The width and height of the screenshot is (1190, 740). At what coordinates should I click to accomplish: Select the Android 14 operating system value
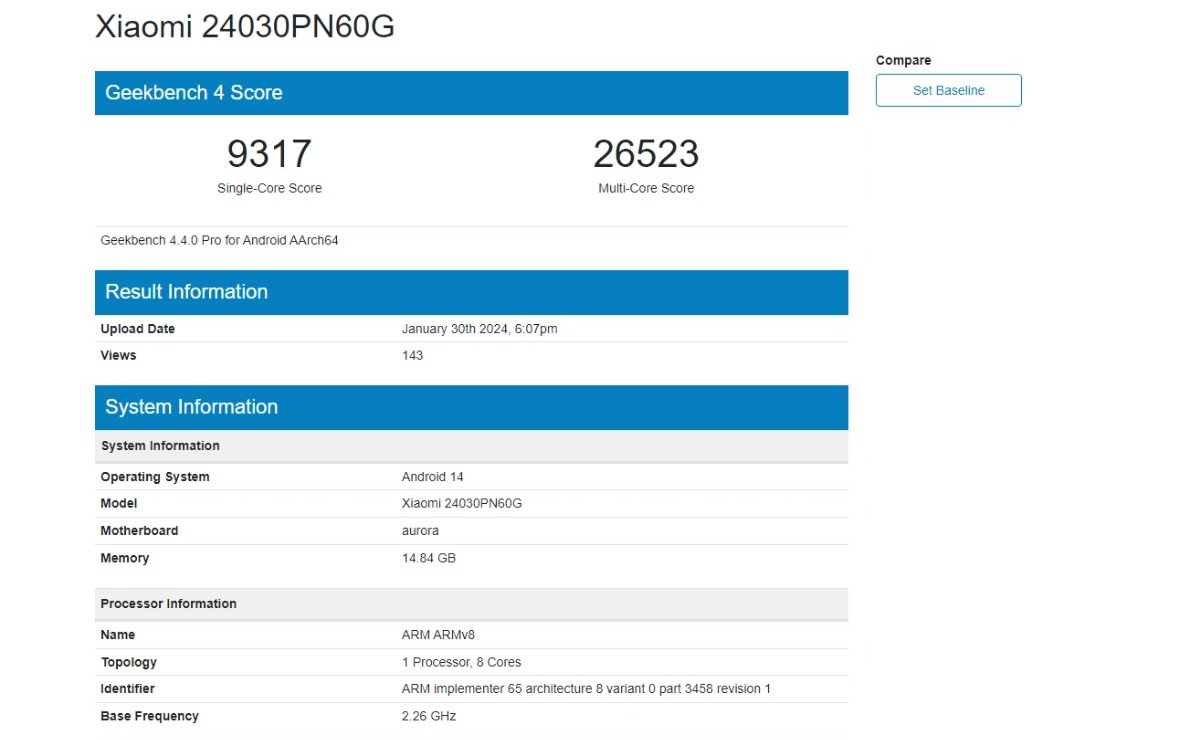[x=432, y=477]
